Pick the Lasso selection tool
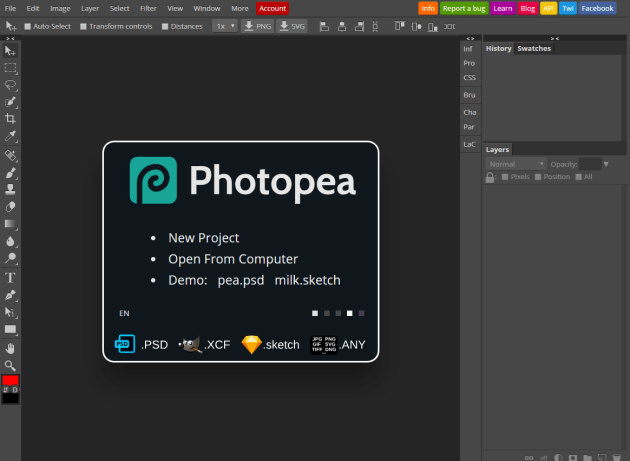Screen dimensions: 630x461 coord(10,85)
